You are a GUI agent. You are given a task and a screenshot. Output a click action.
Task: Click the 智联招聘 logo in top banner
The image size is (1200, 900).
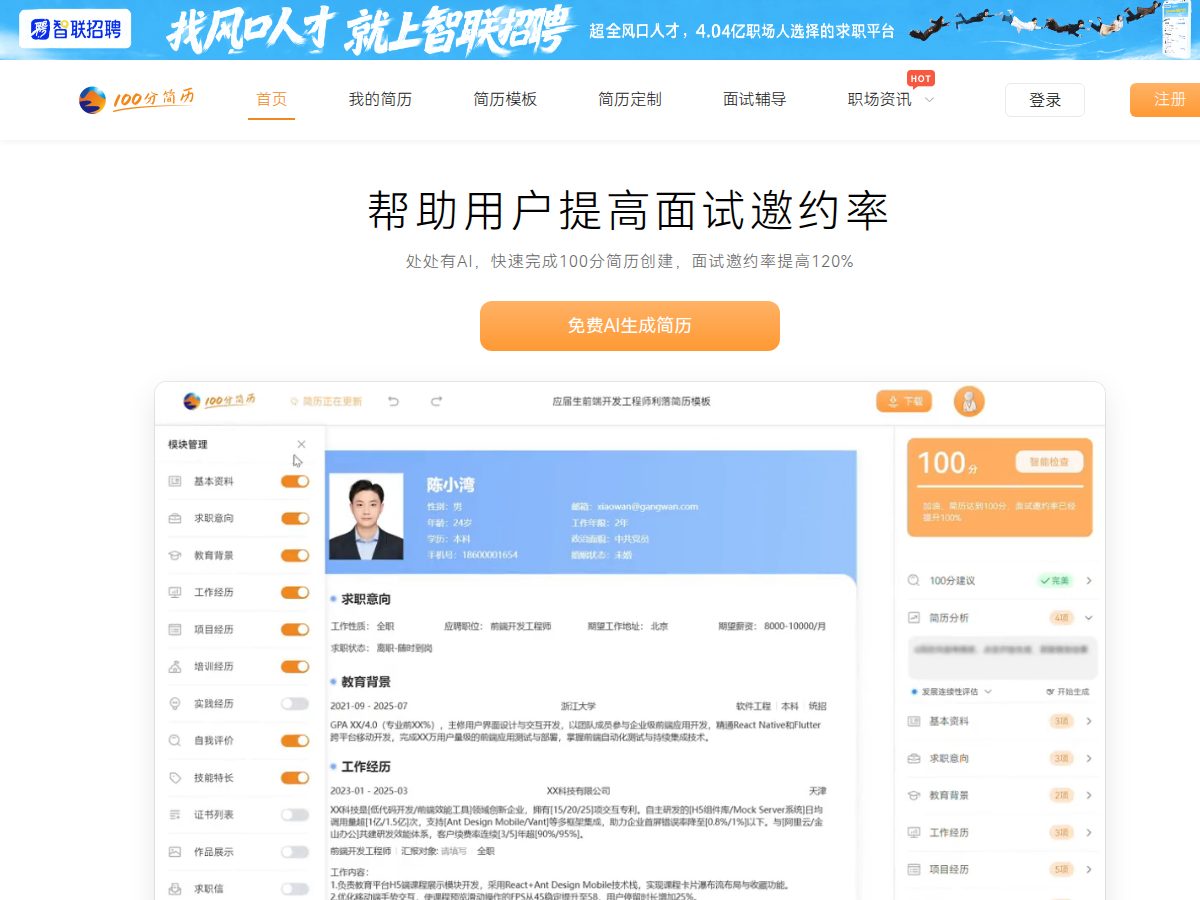[x=75, y=29]
